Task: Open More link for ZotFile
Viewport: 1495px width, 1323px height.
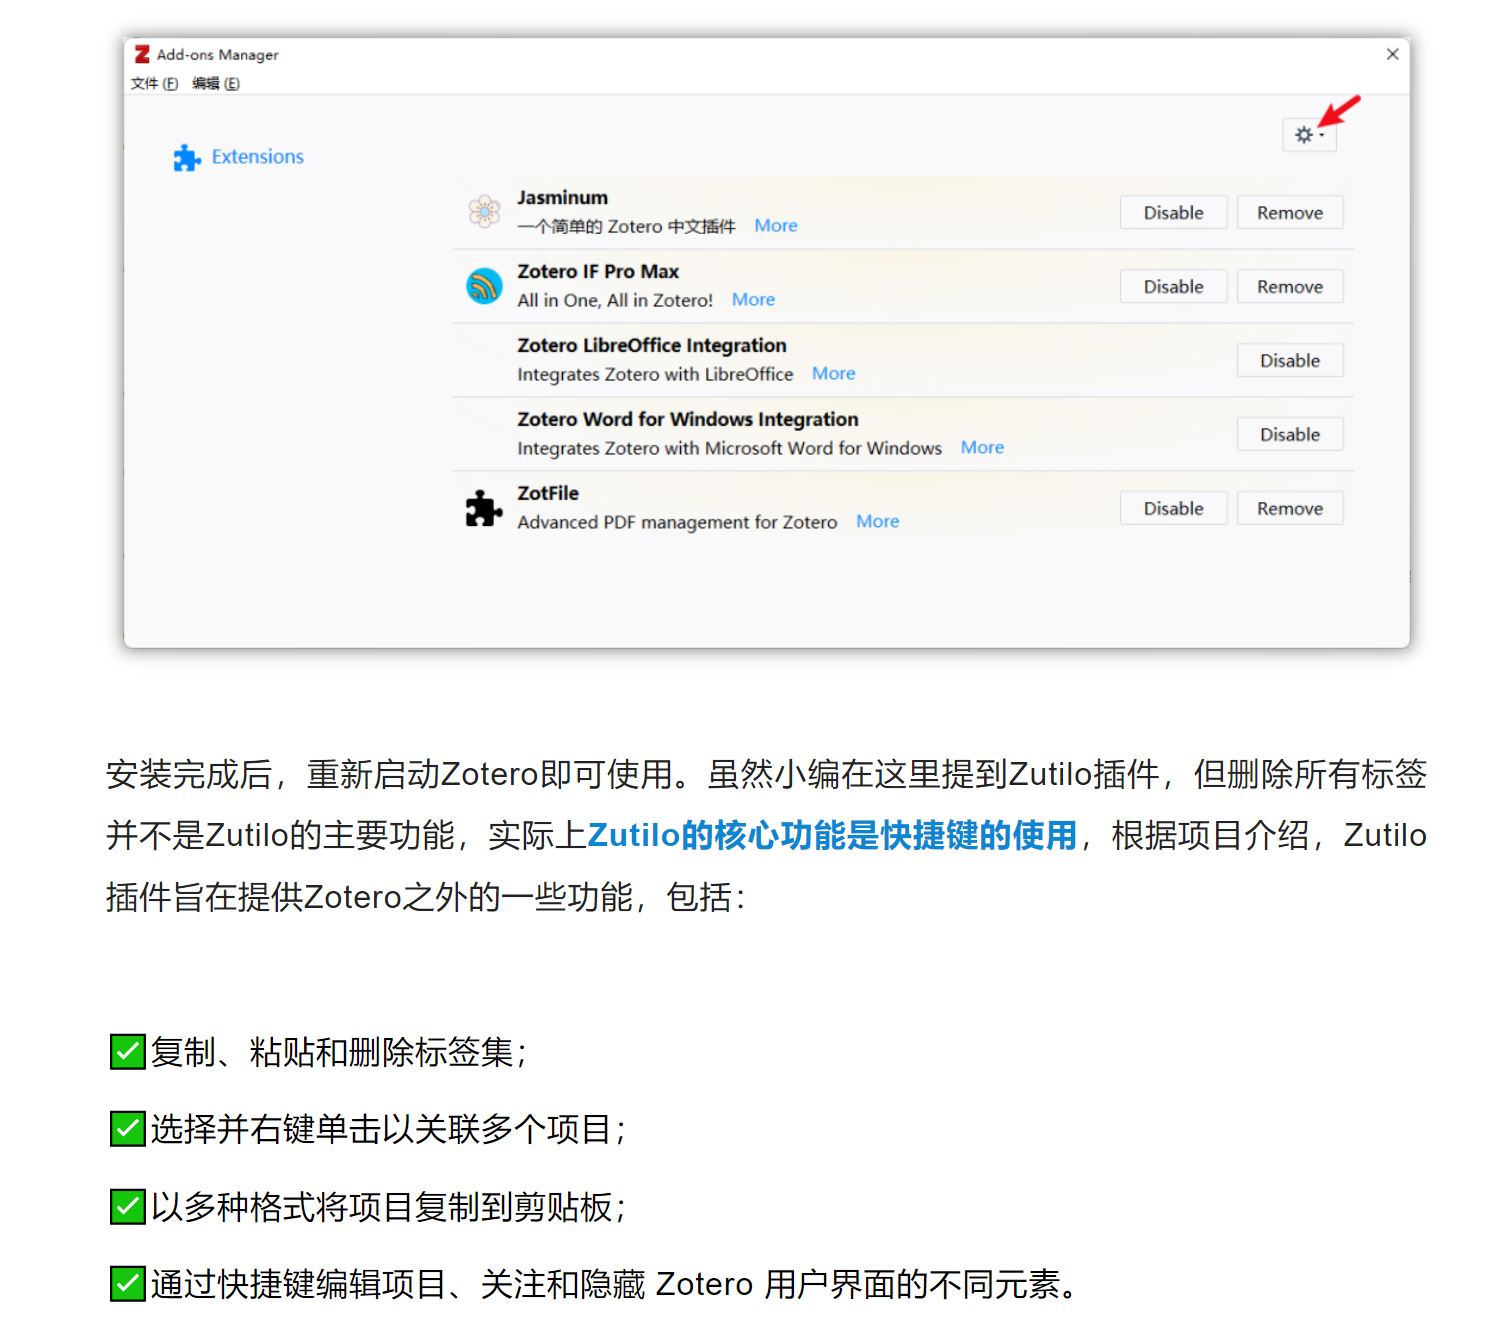Action: point(877,522)
